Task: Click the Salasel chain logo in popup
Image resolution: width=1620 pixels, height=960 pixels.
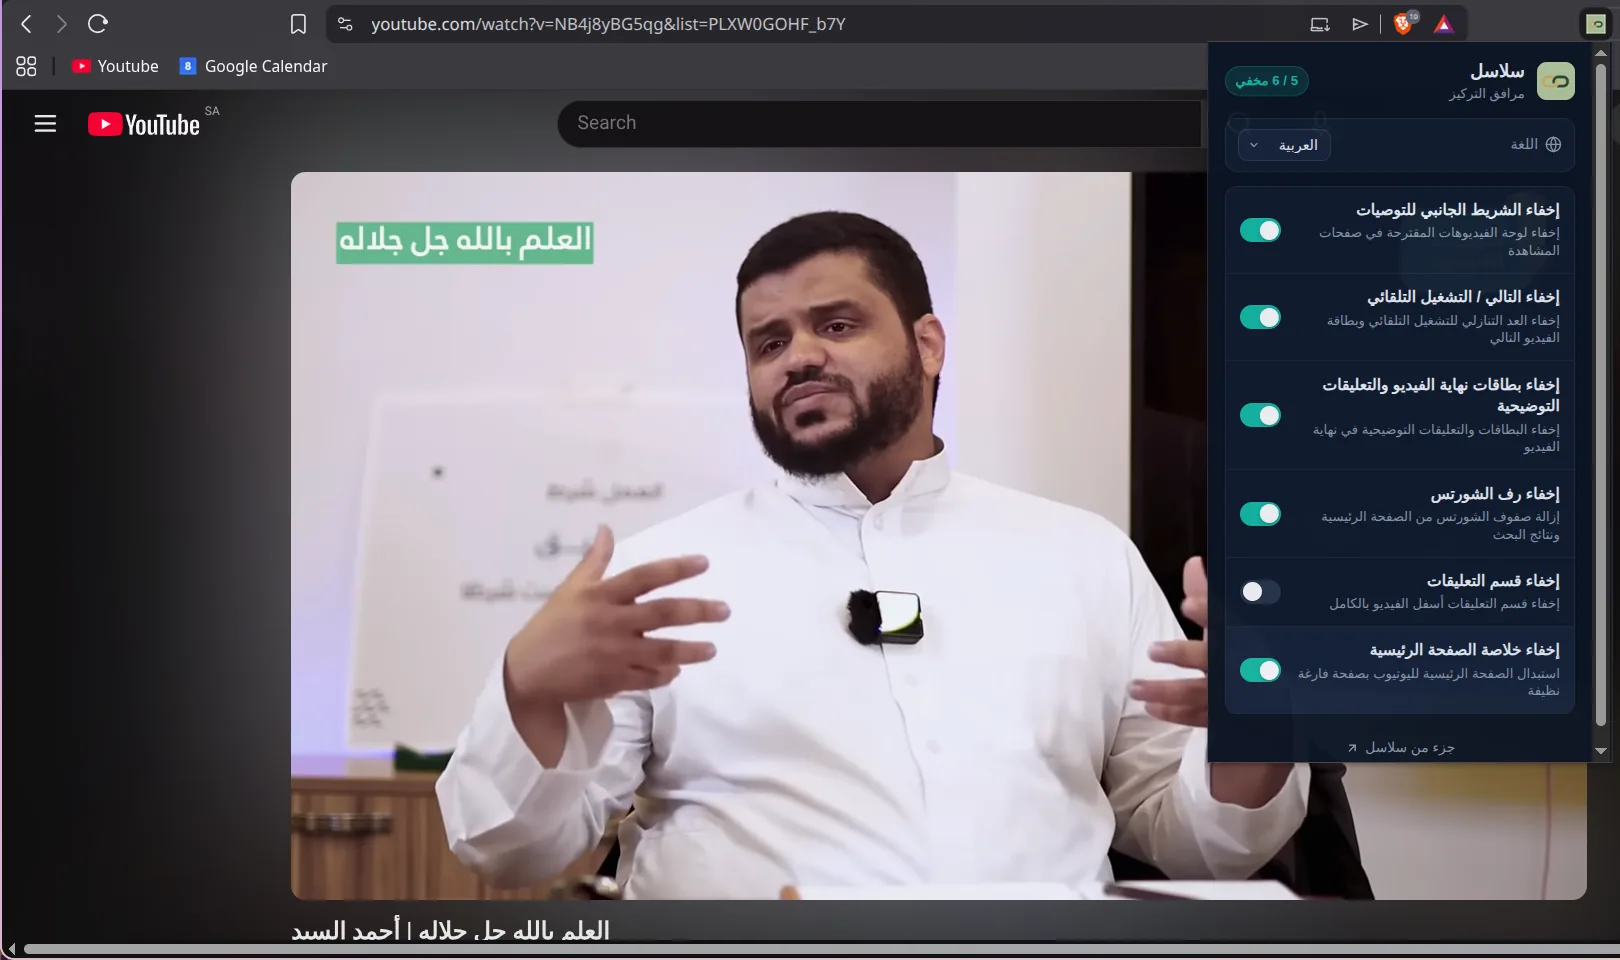Action: 1555,81
